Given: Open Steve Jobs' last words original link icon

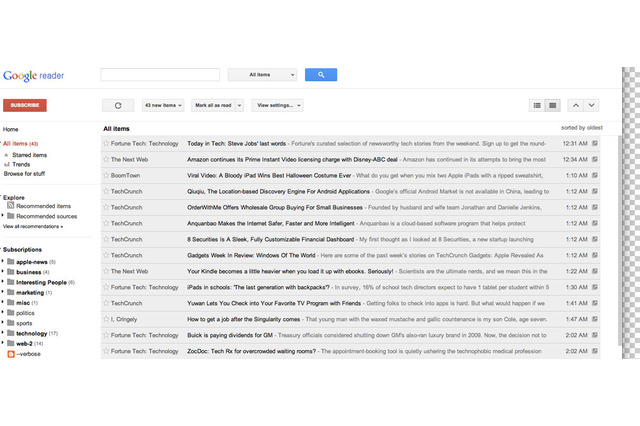Looking at the screenshot, I should (595, 143).
